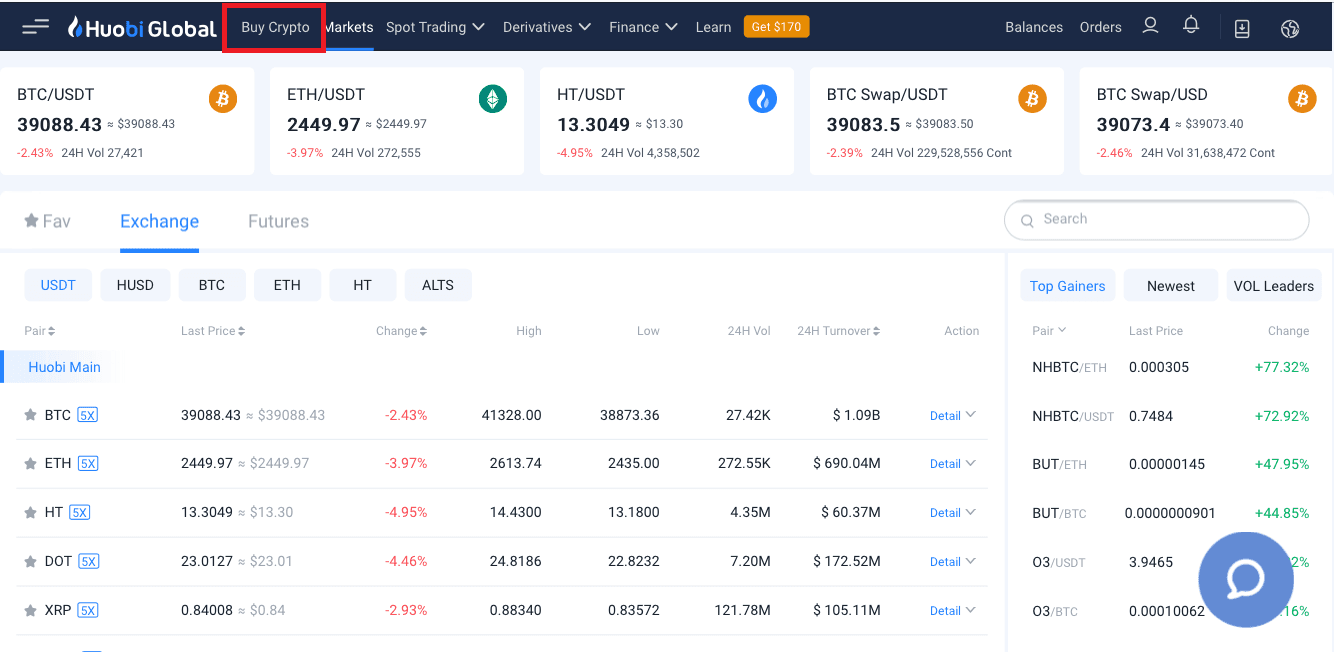Expand Detail for the DOT row

tap(953, 561)
